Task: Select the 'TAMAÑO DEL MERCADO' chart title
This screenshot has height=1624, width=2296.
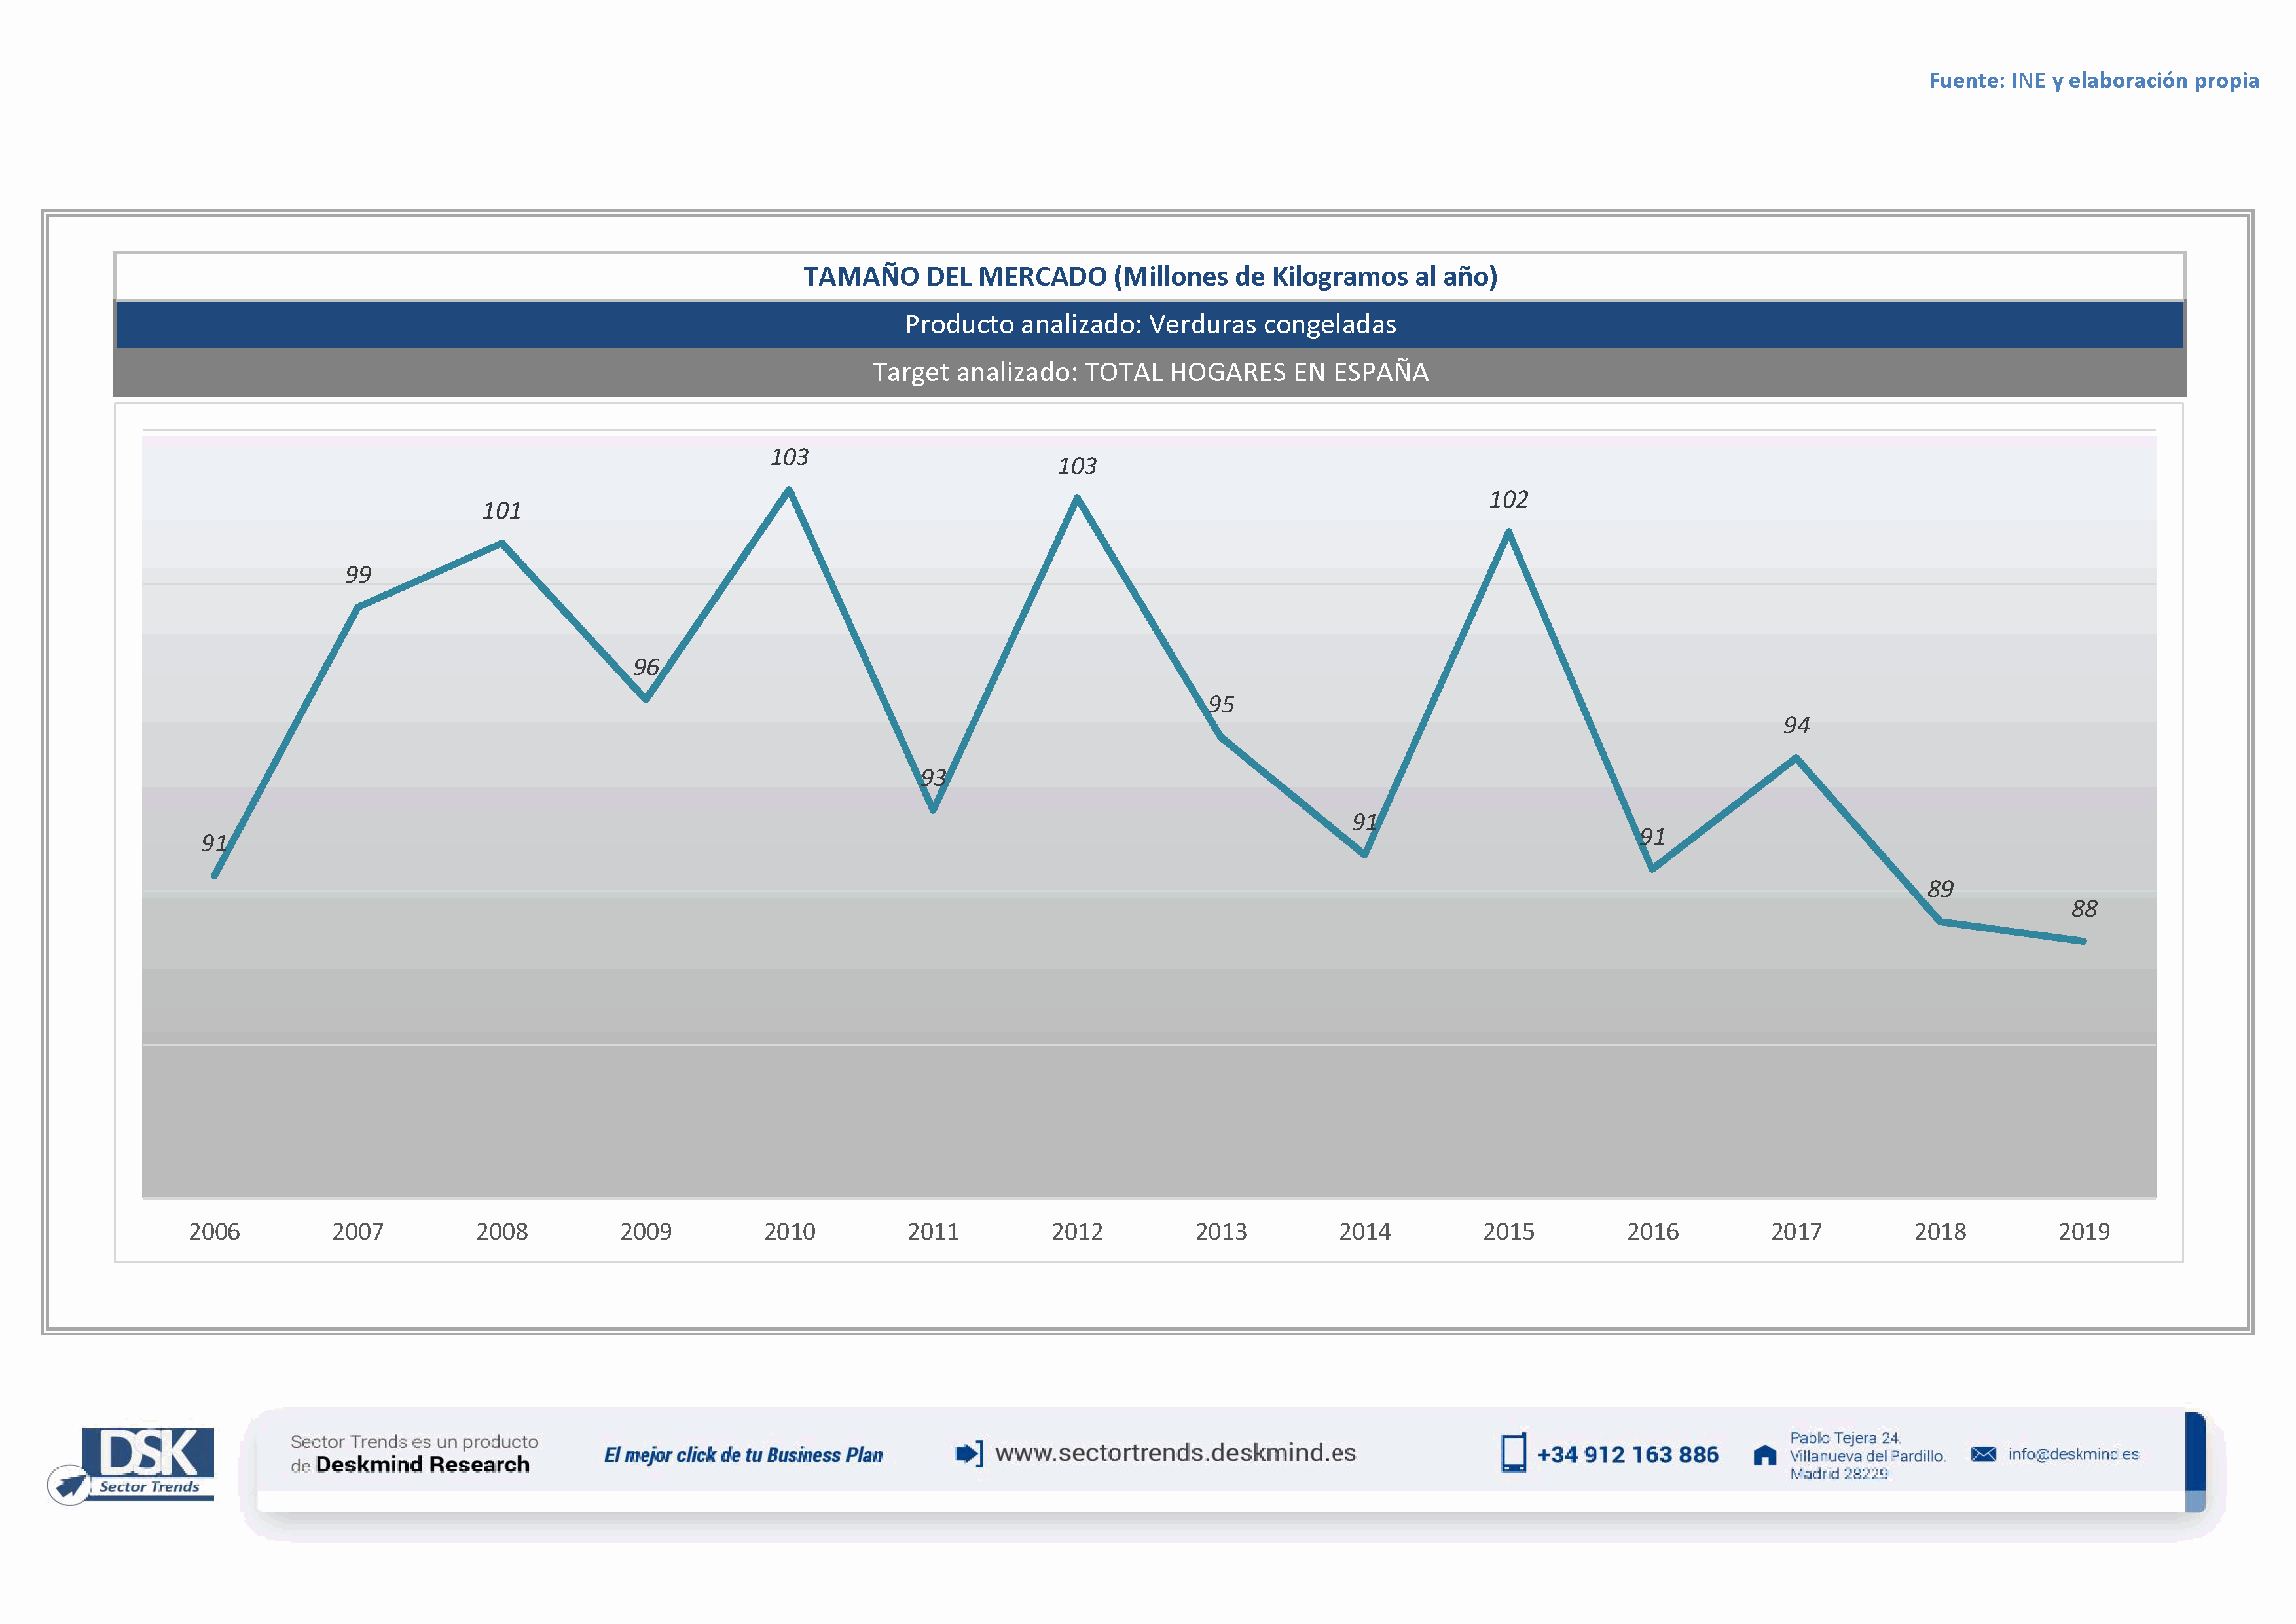Action: click(x=1150, y=277)
